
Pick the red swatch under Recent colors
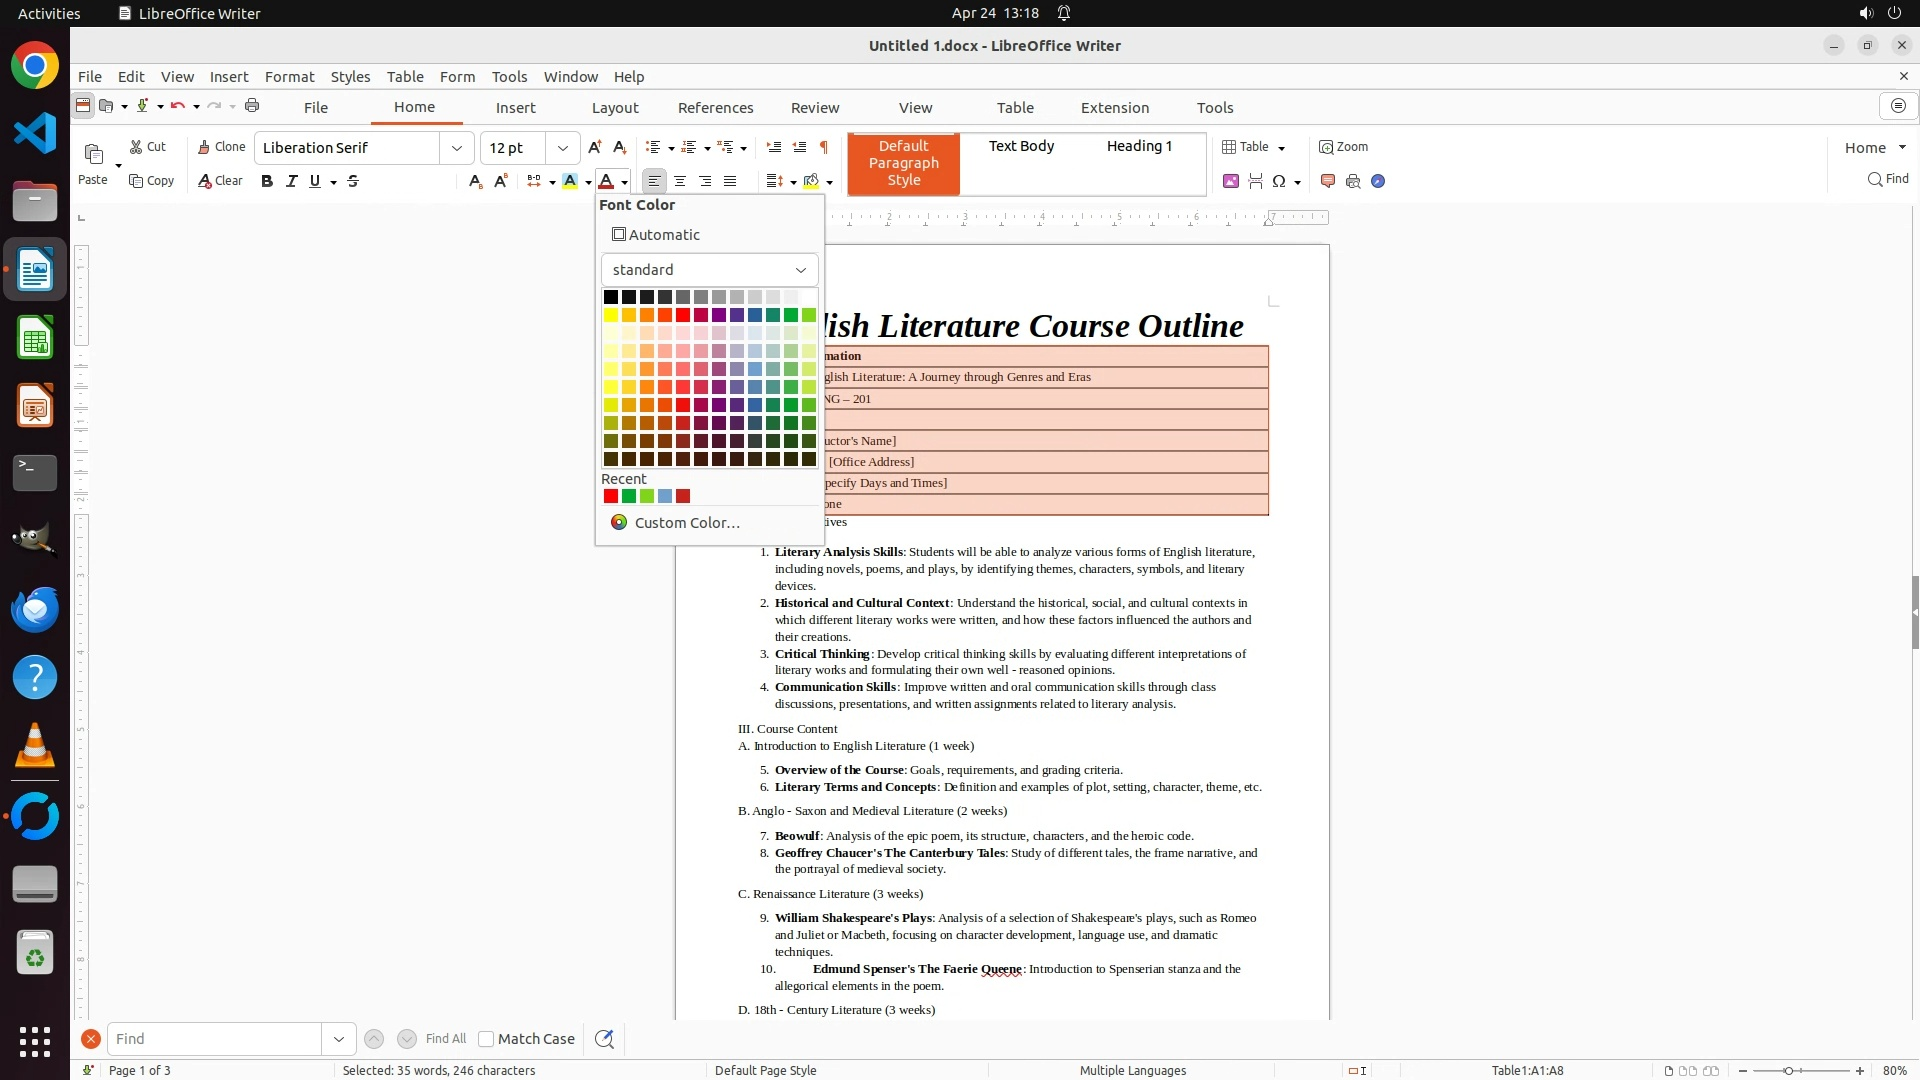coord(611,496)
